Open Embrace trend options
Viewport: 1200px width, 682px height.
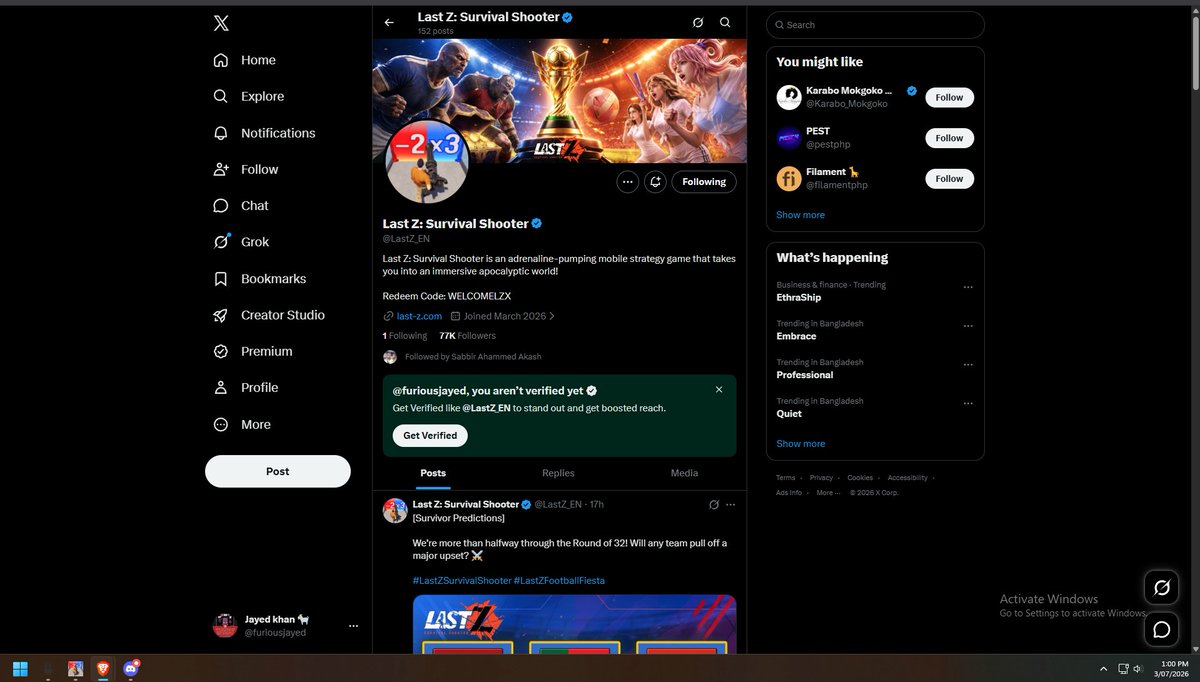967,326
